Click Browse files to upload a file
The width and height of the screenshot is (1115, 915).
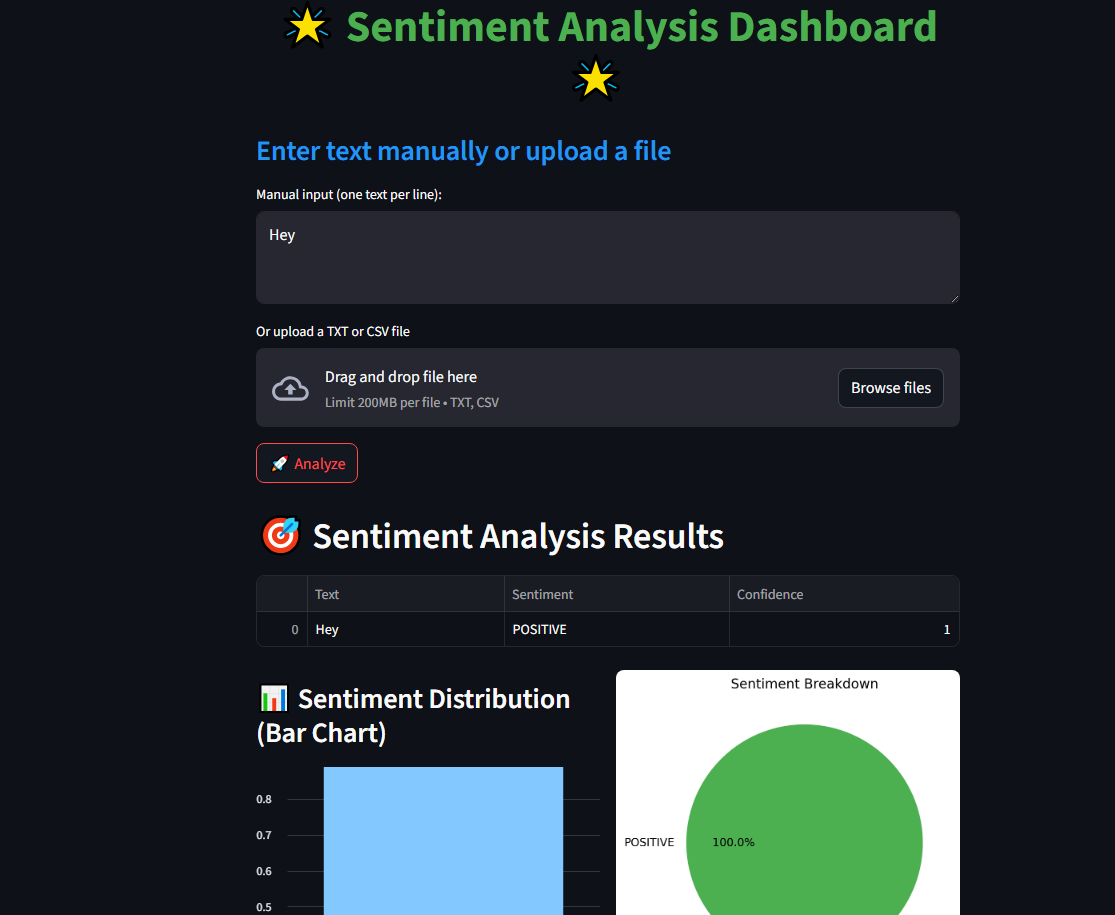click(890, 388)
